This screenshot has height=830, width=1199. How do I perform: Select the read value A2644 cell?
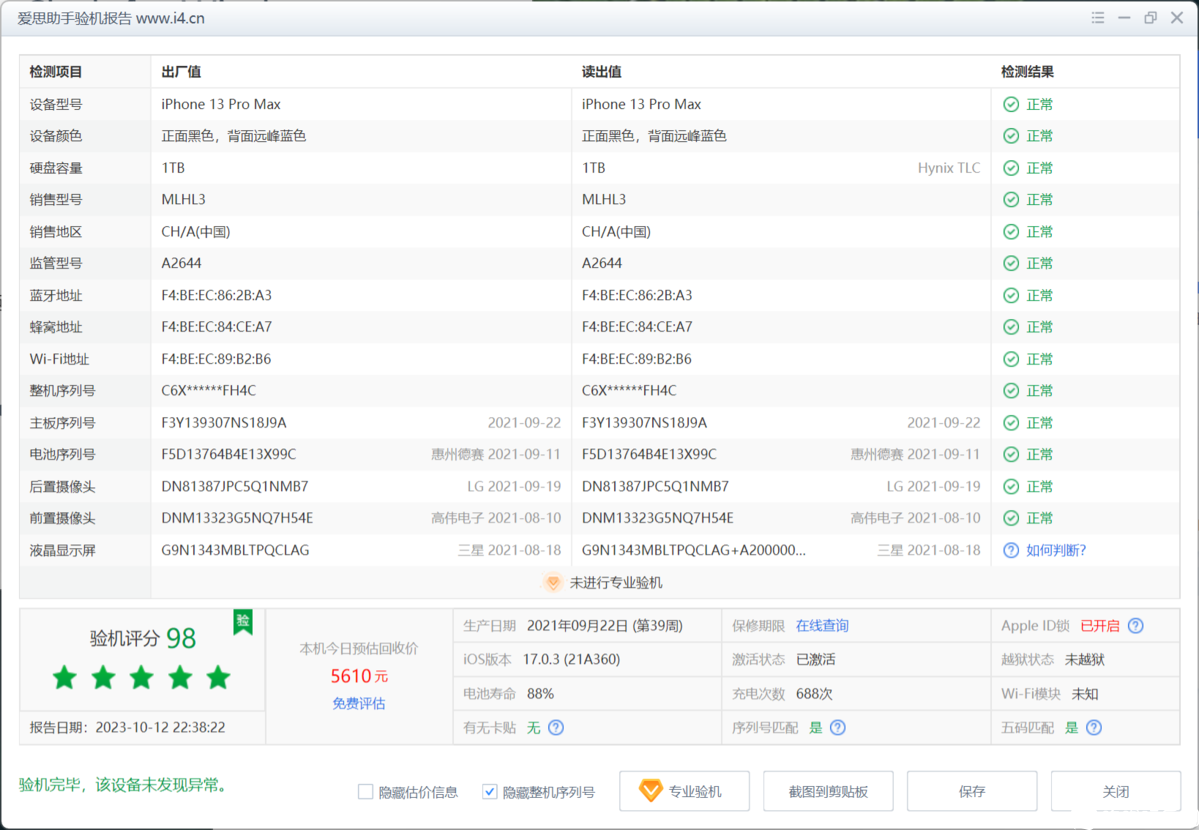602,263
